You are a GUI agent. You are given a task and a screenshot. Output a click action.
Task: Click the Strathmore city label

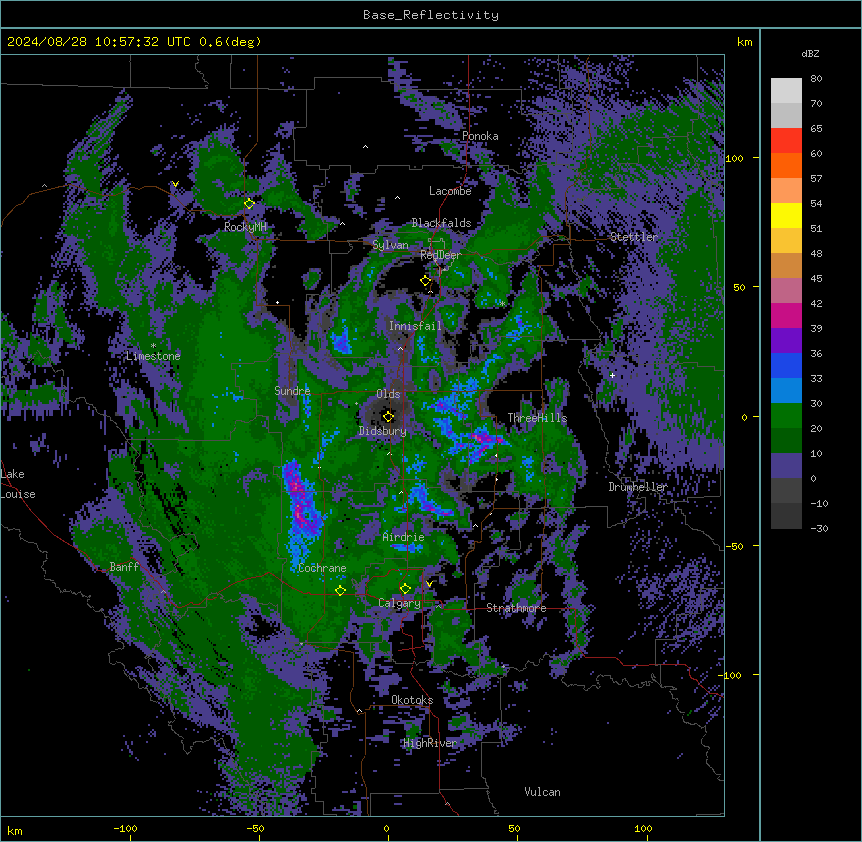pos(516,608)
